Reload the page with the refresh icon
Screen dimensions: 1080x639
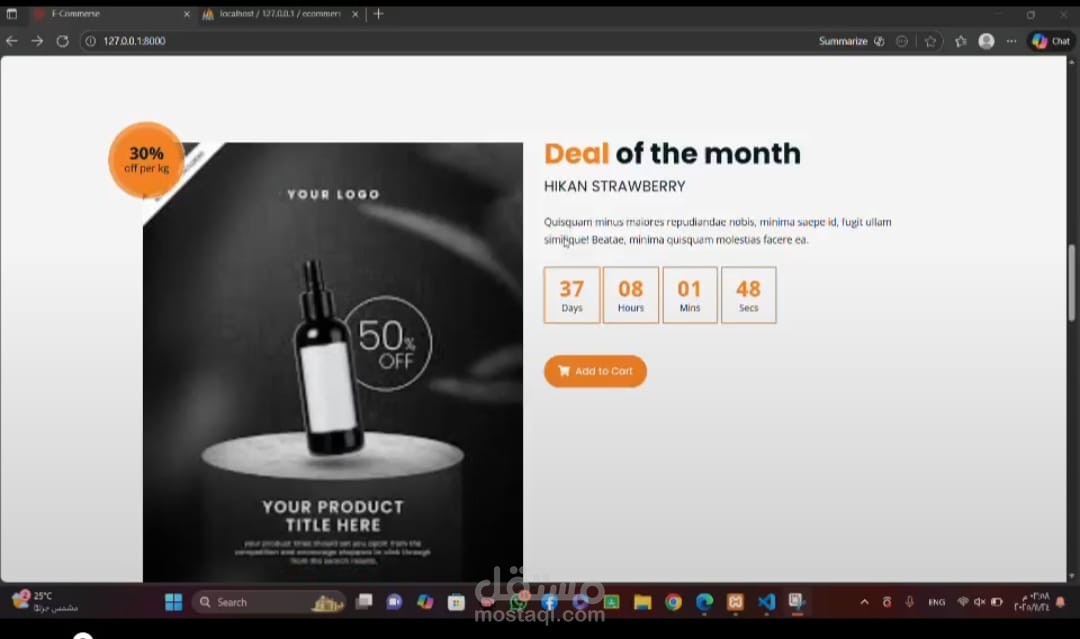[63, 41]
